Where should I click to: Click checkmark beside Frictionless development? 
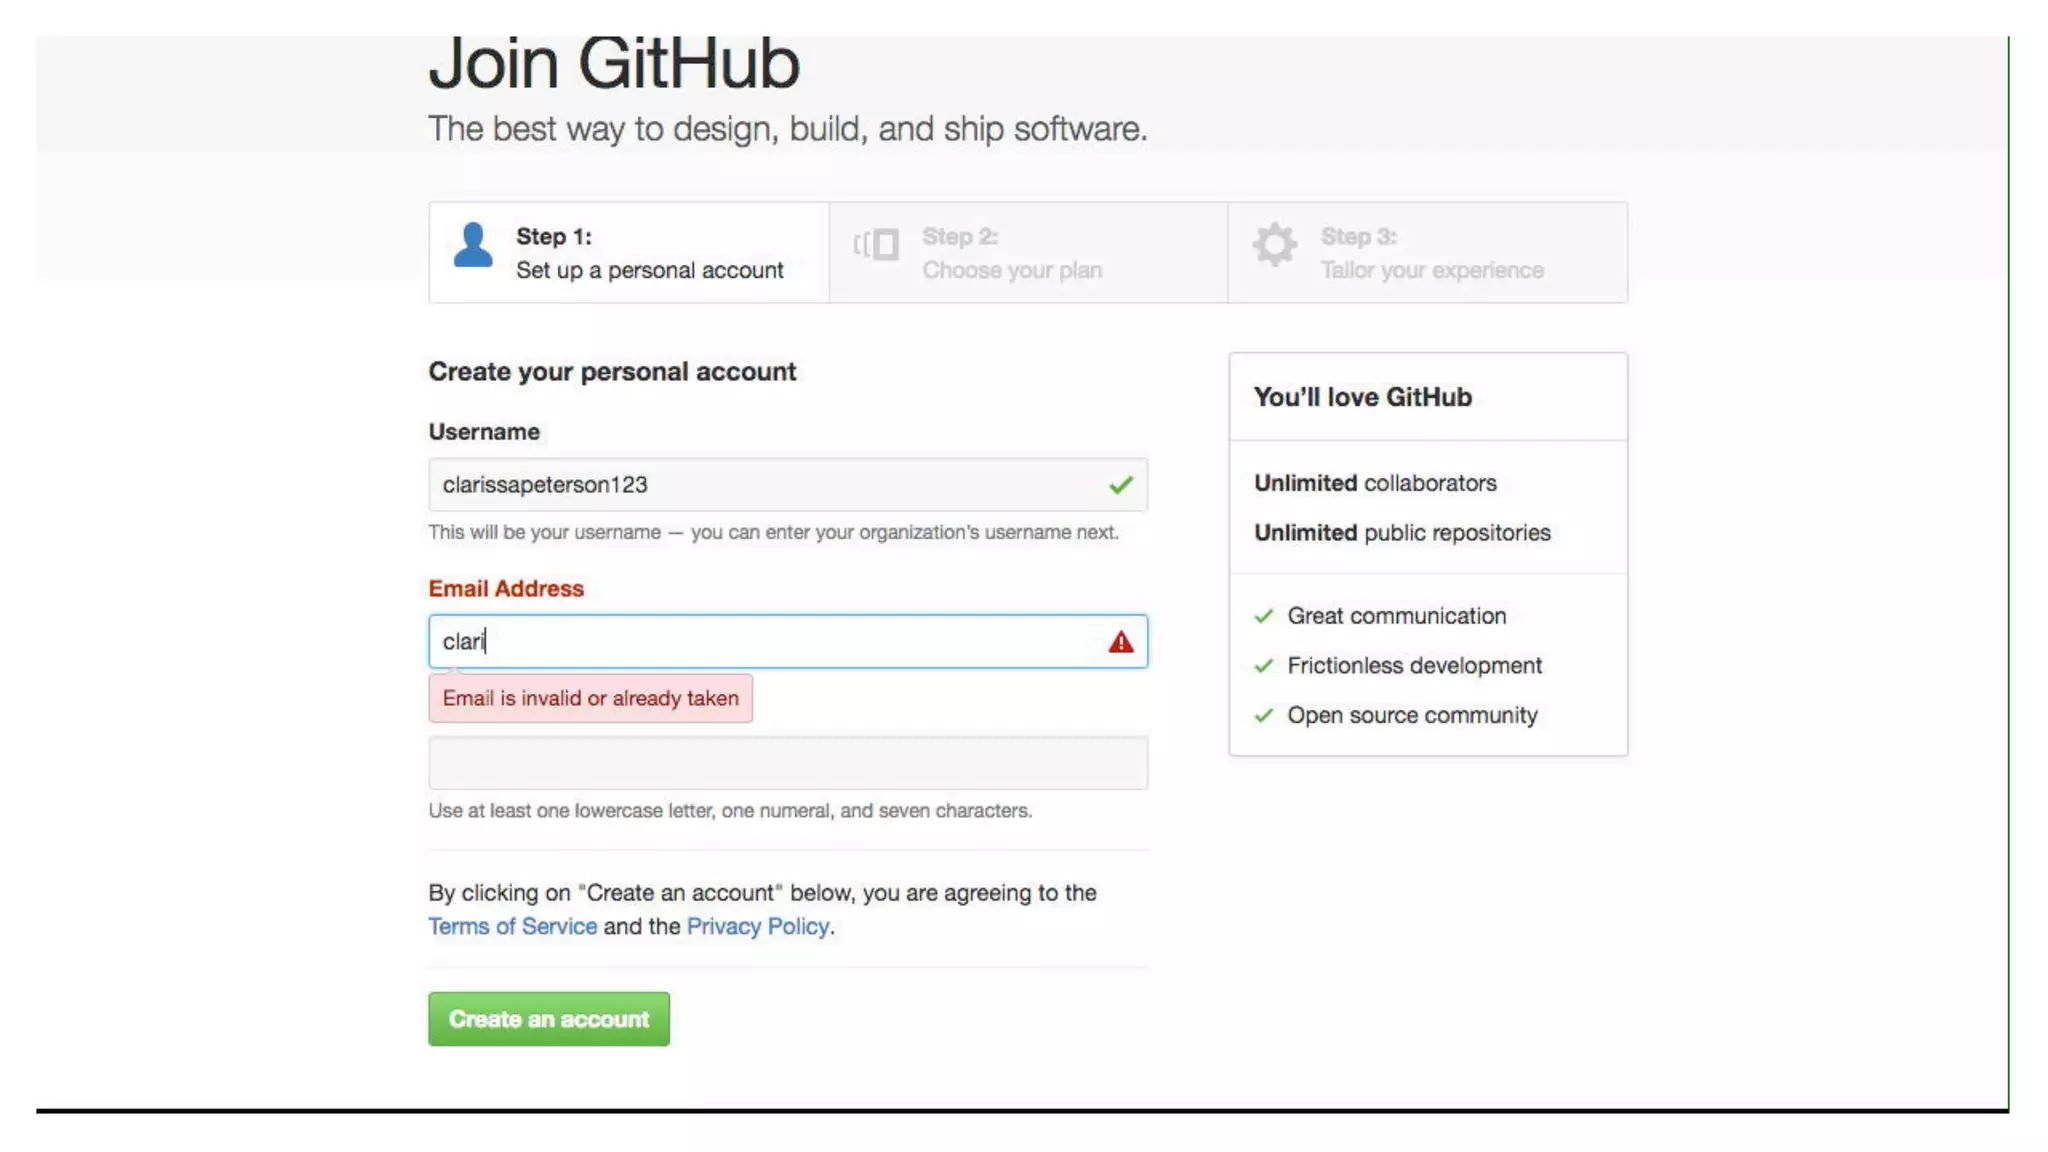pos(1264,666)
